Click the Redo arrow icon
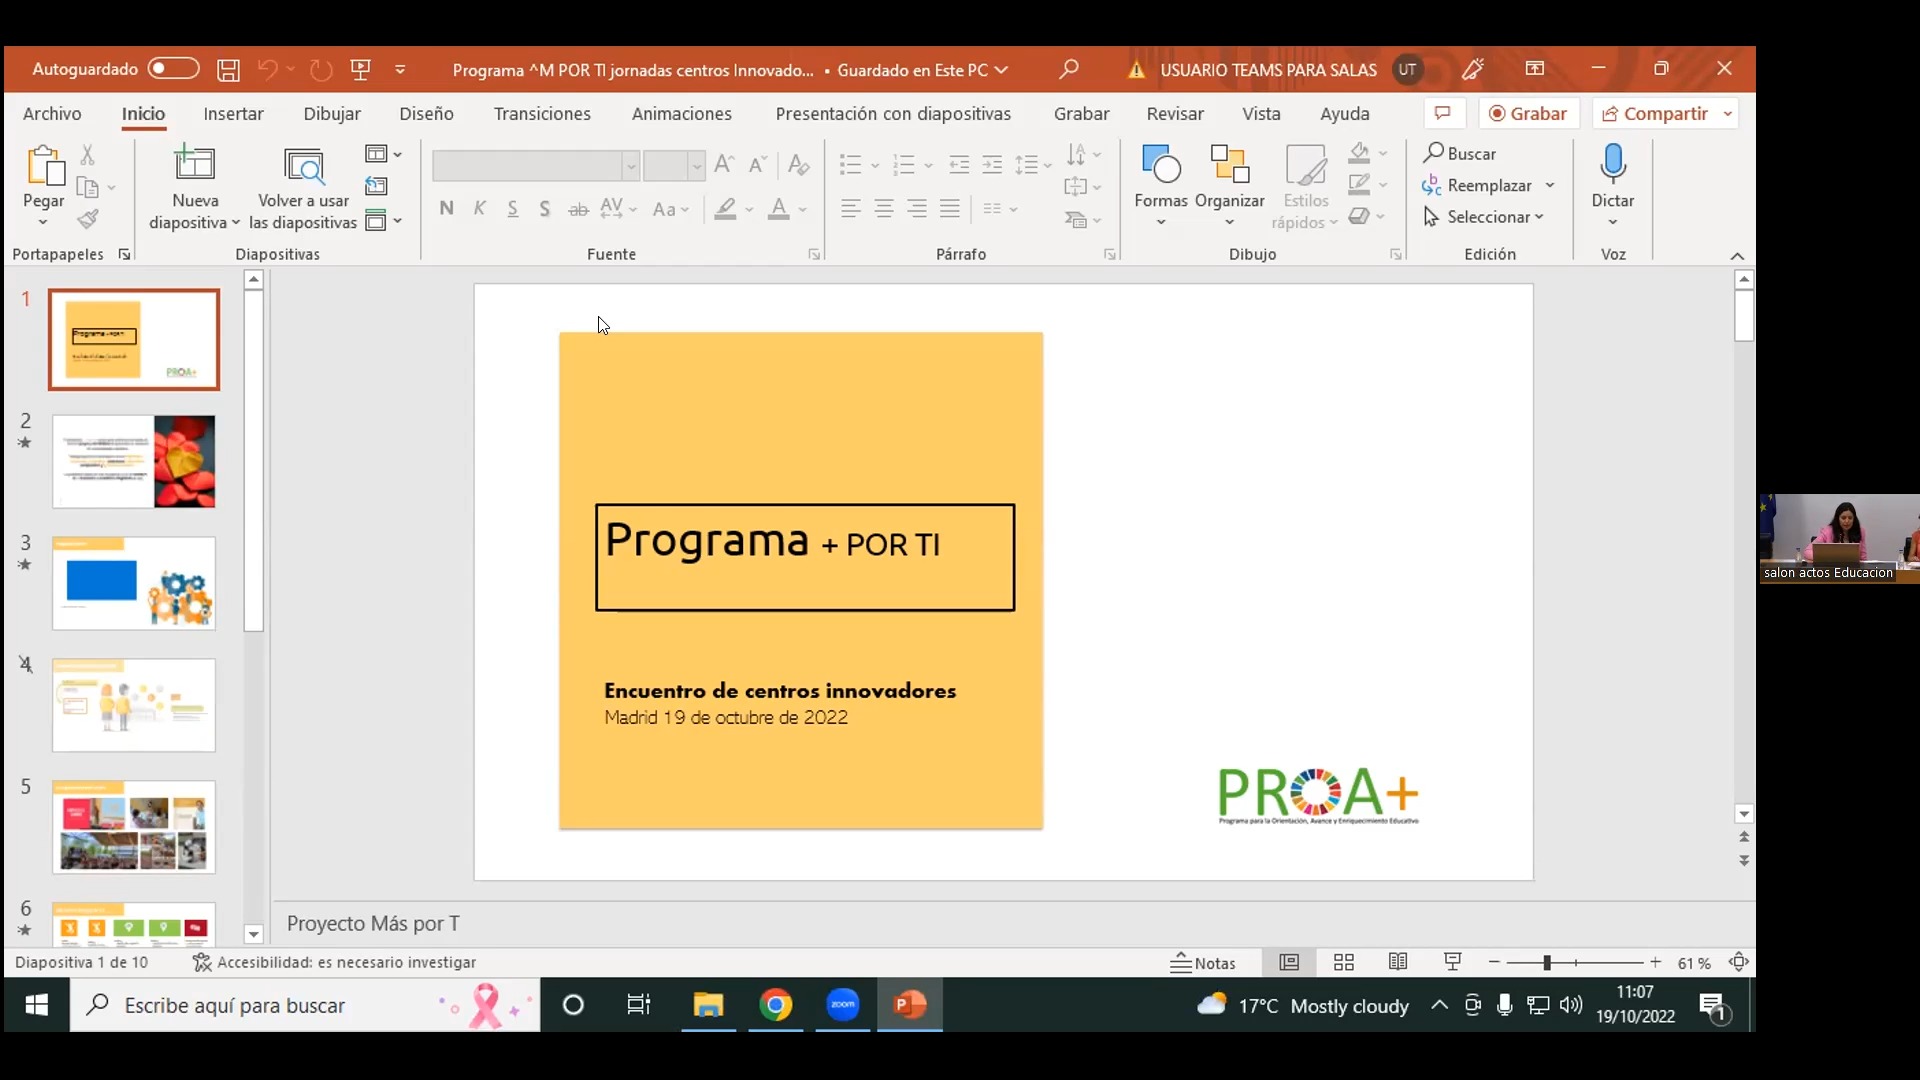 [x=321, y=70]
